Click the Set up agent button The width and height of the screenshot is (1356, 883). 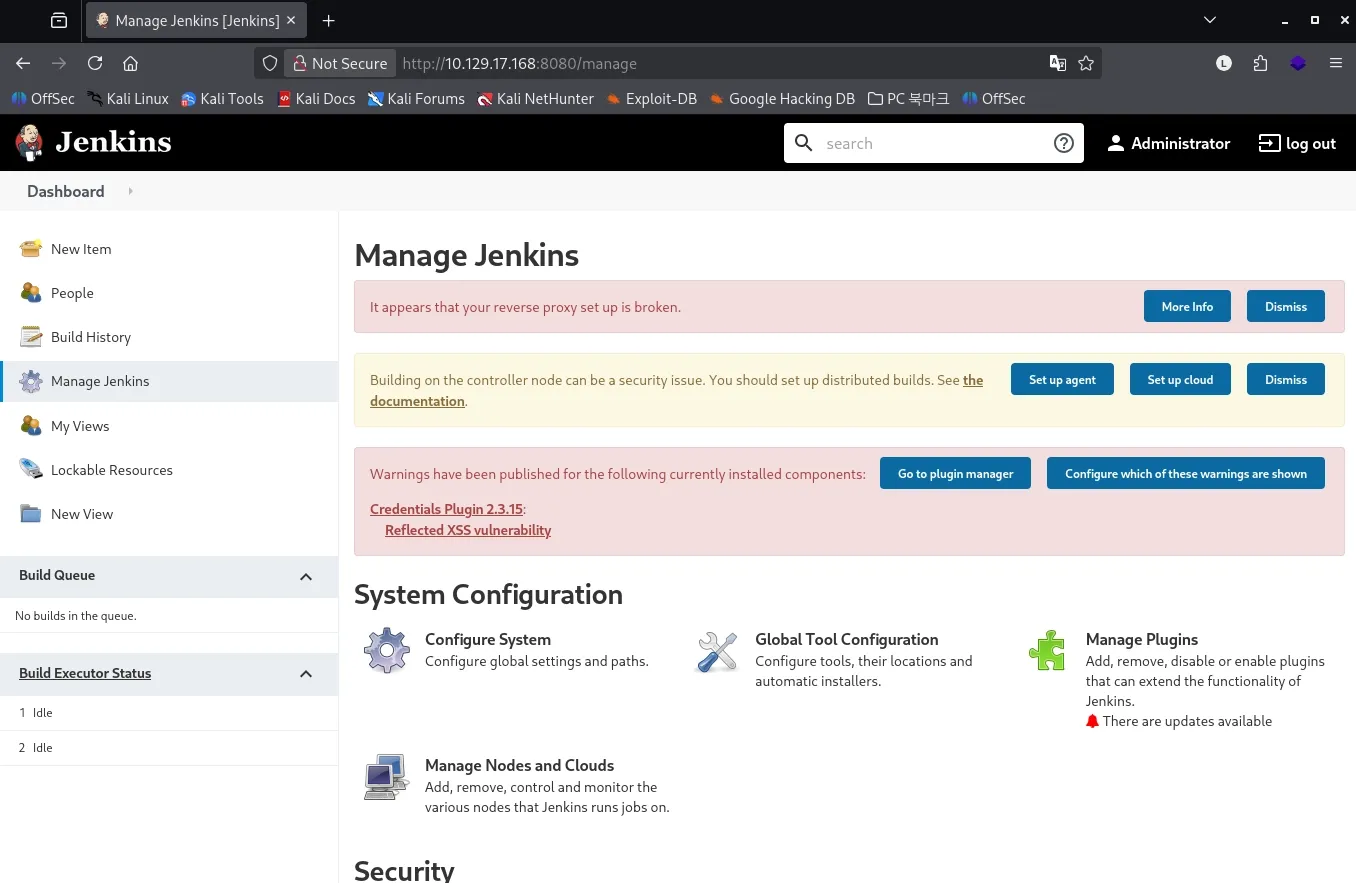[1062, 380]
